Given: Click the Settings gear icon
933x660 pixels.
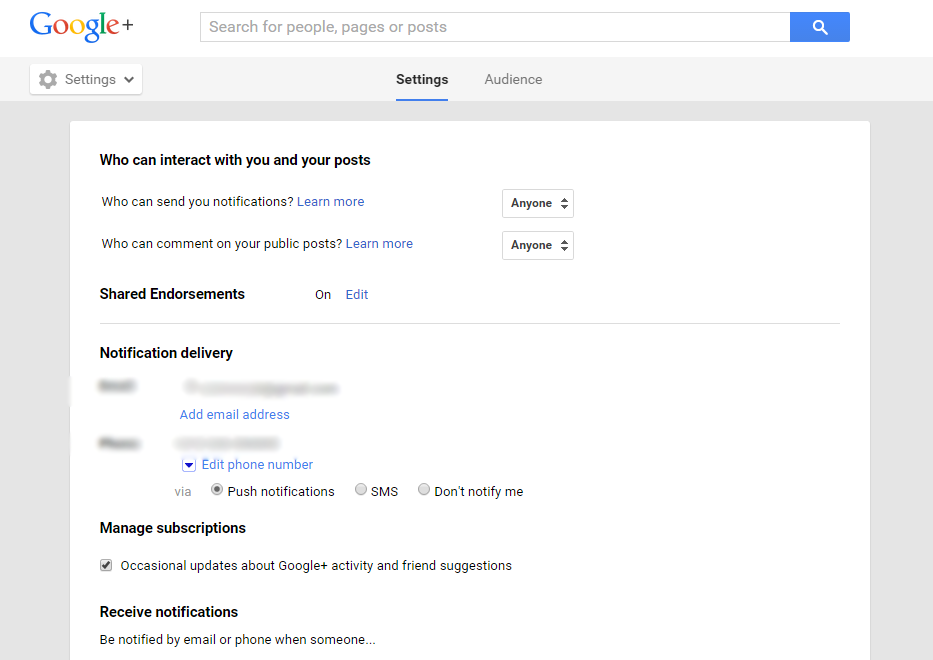Looking at the screenshot, I should tap(48, 79).
